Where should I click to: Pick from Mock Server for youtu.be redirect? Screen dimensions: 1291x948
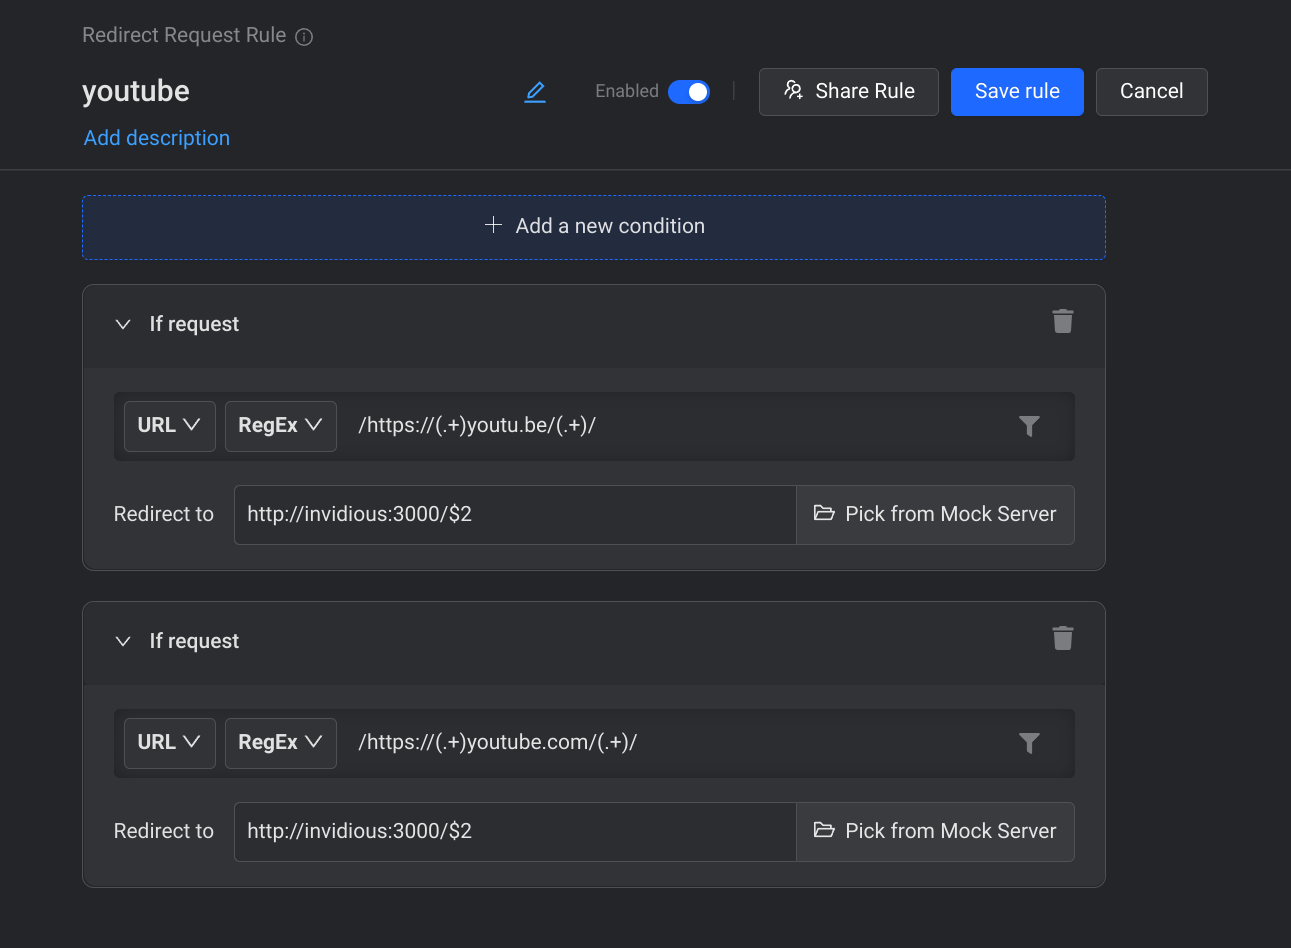tap(935, 515)
